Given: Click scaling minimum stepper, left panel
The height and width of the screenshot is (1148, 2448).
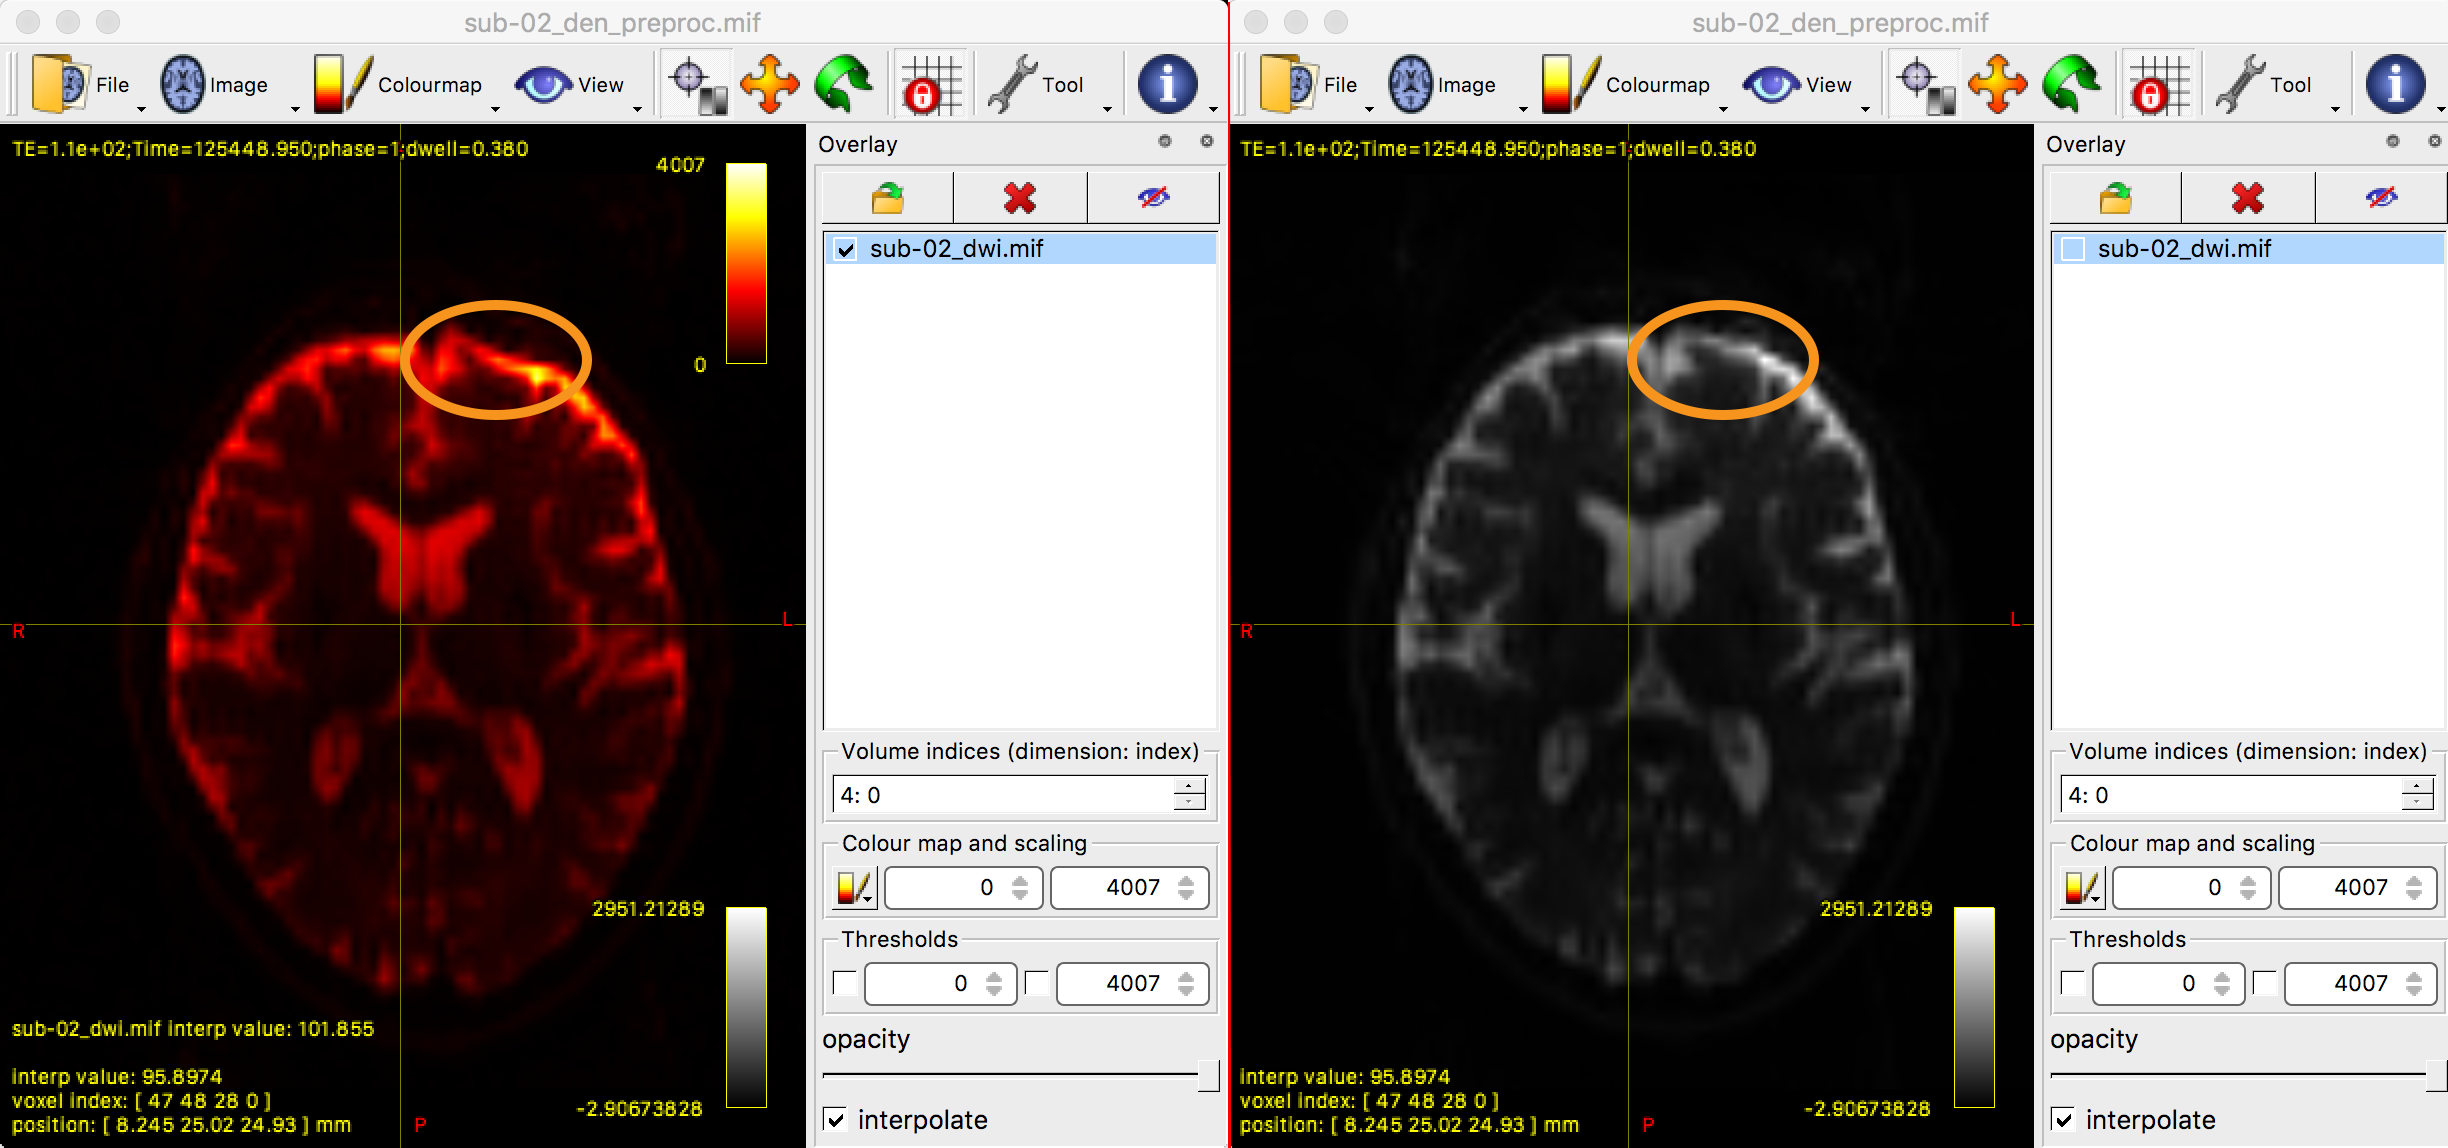Looking at the screenshot, I should [x=1020, y=888].
